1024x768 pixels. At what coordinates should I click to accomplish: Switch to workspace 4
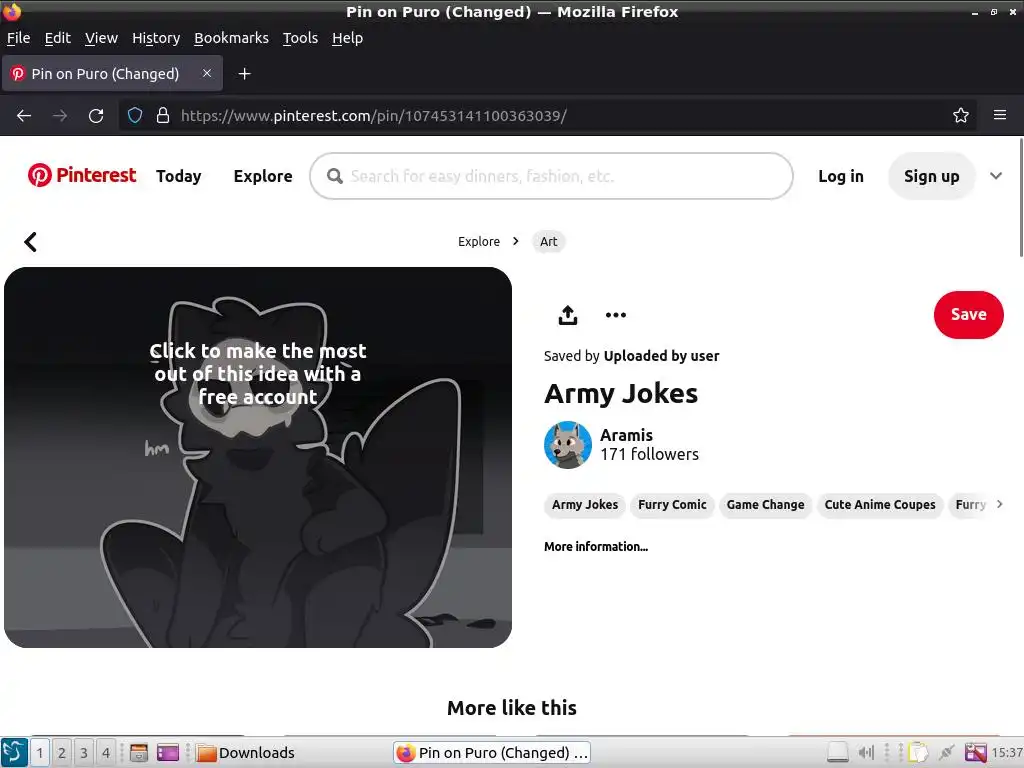pyautogui.click(x=106, y=753)
